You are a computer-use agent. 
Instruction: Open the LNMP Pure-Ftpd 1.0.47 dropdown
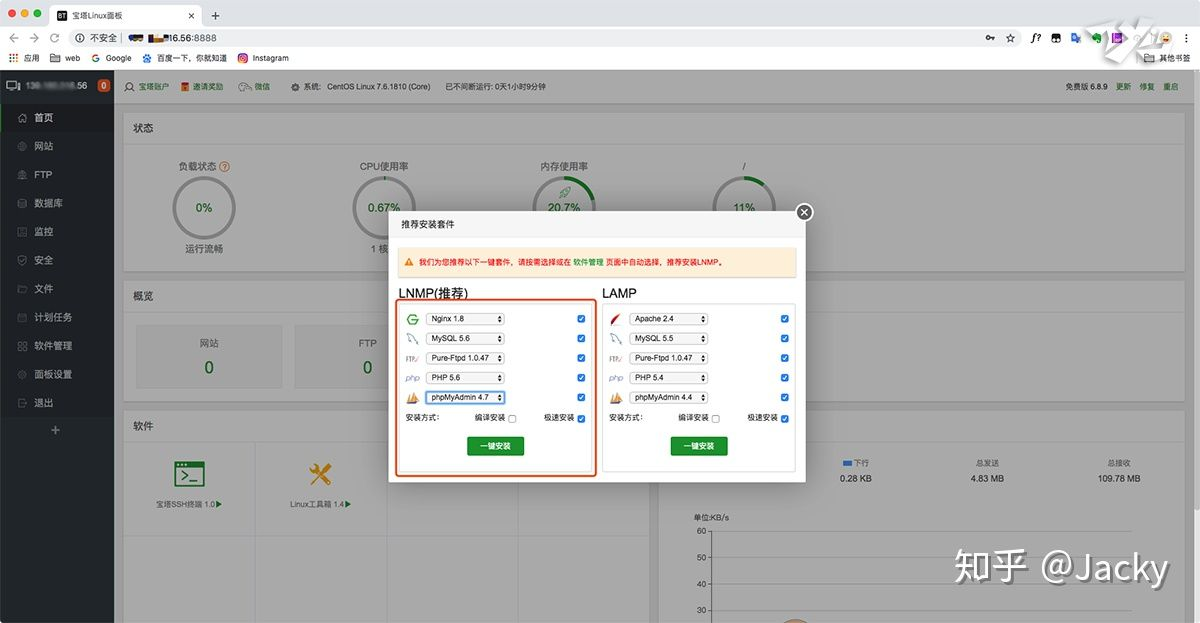click(465, 358)
